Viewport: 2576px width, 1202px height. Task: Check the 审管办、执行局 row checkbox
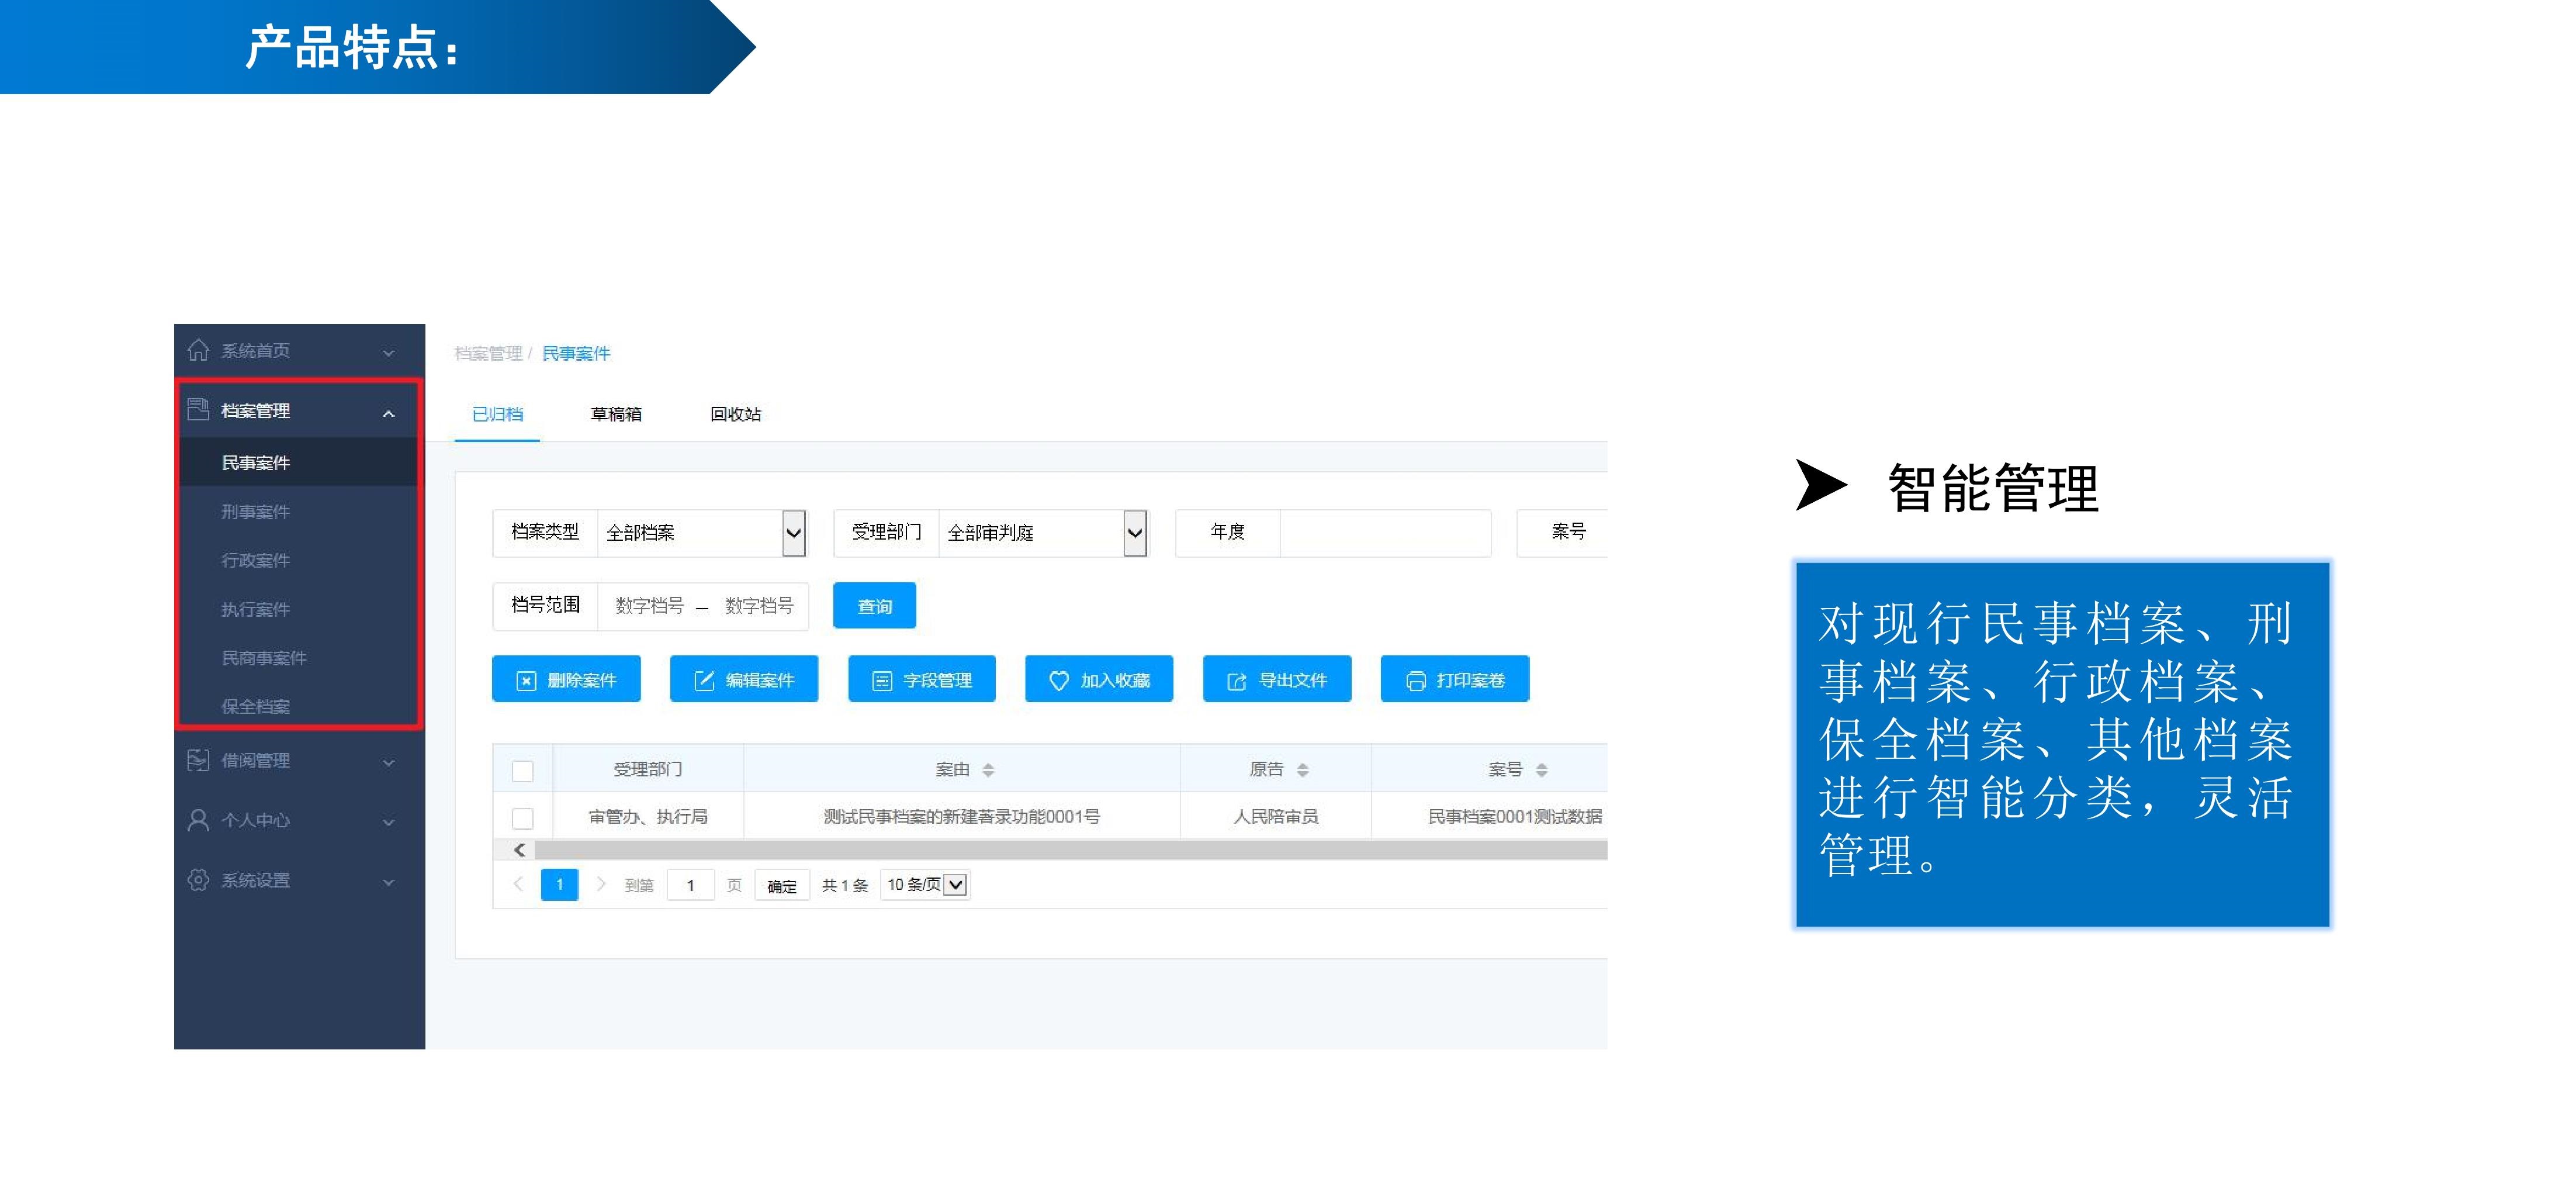point(522,818)
